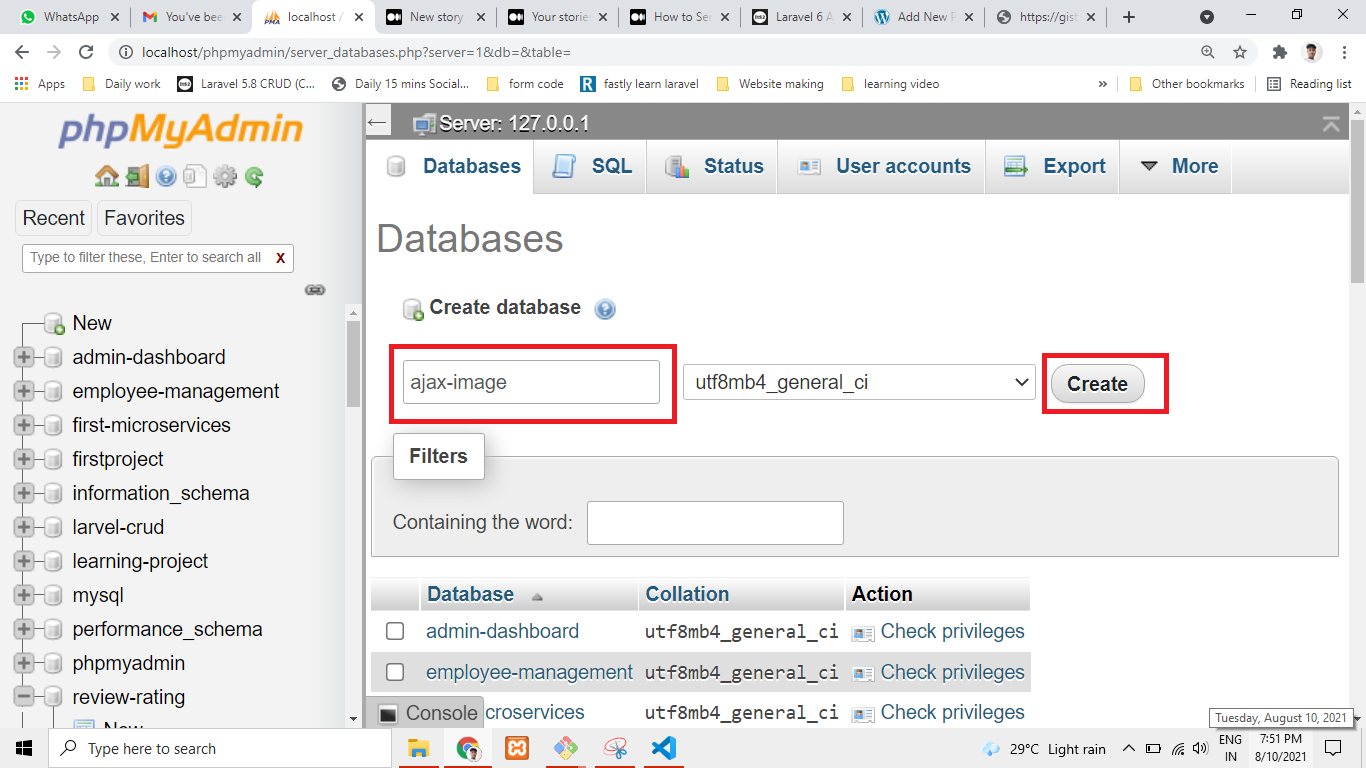
Task: Expand admin-dashboard database tree
Action: point(24,357)
